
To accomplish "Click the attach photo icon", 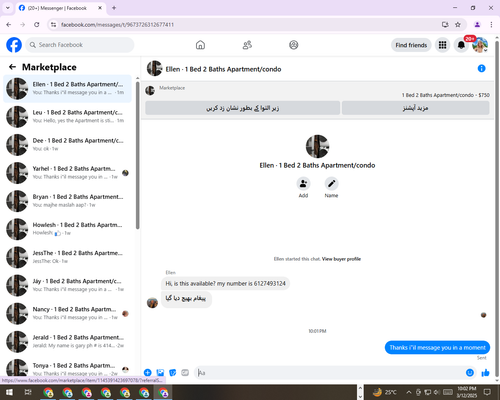I will point(160,373).
